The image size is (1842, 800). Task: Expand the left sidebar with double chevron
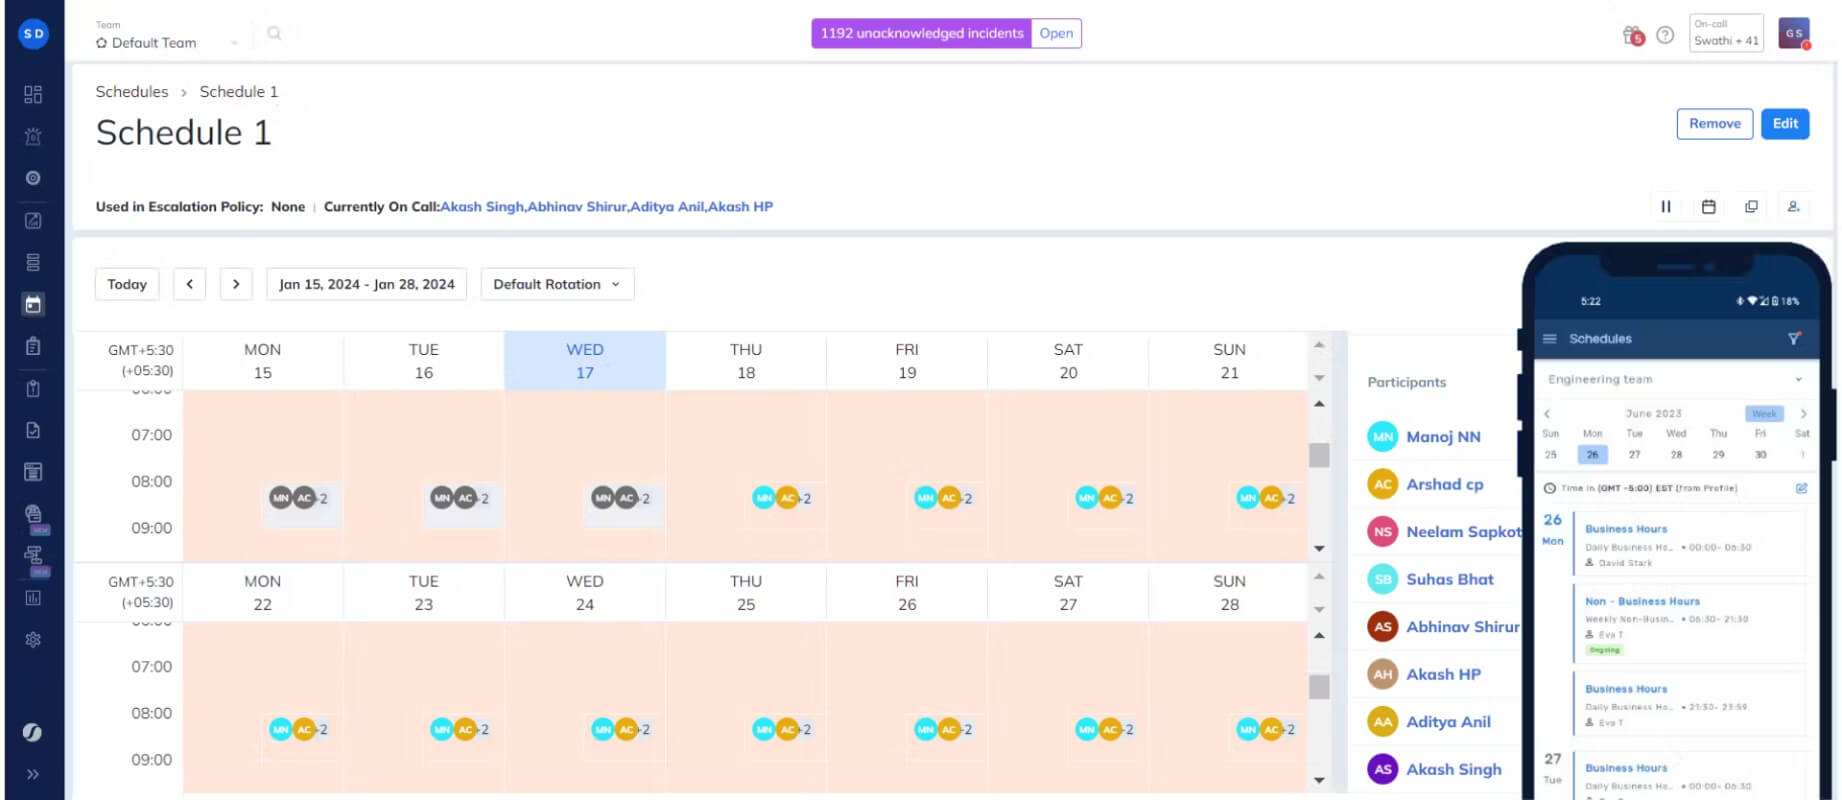[x=33, y=773]
